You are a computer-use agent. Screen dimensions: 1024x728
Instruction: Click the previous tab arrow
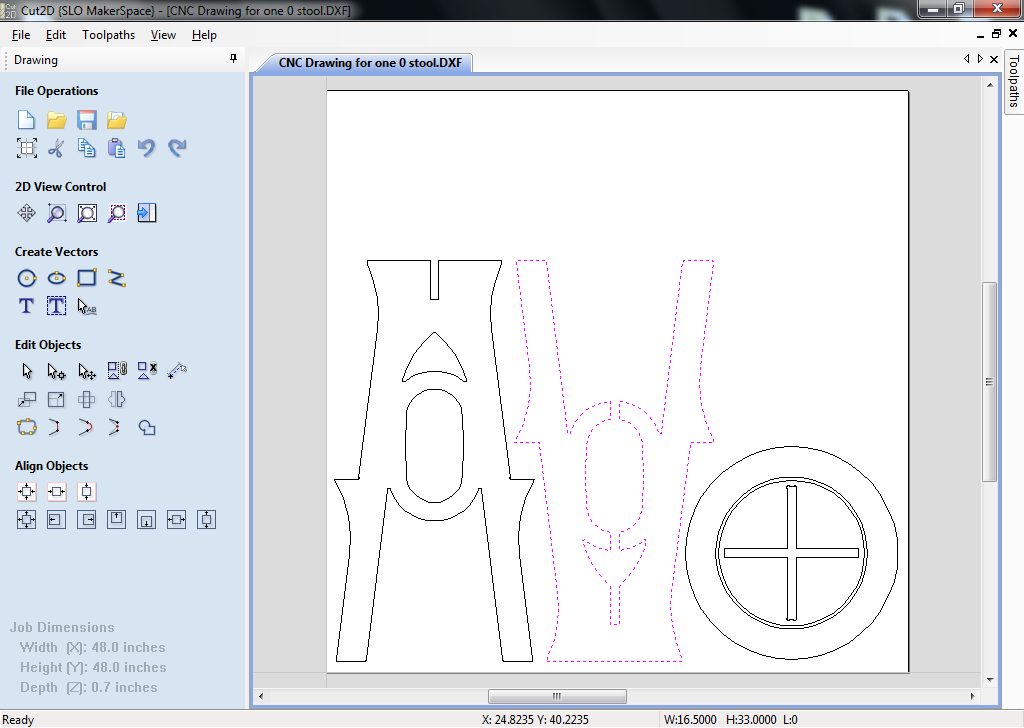[x=967, y=59]
